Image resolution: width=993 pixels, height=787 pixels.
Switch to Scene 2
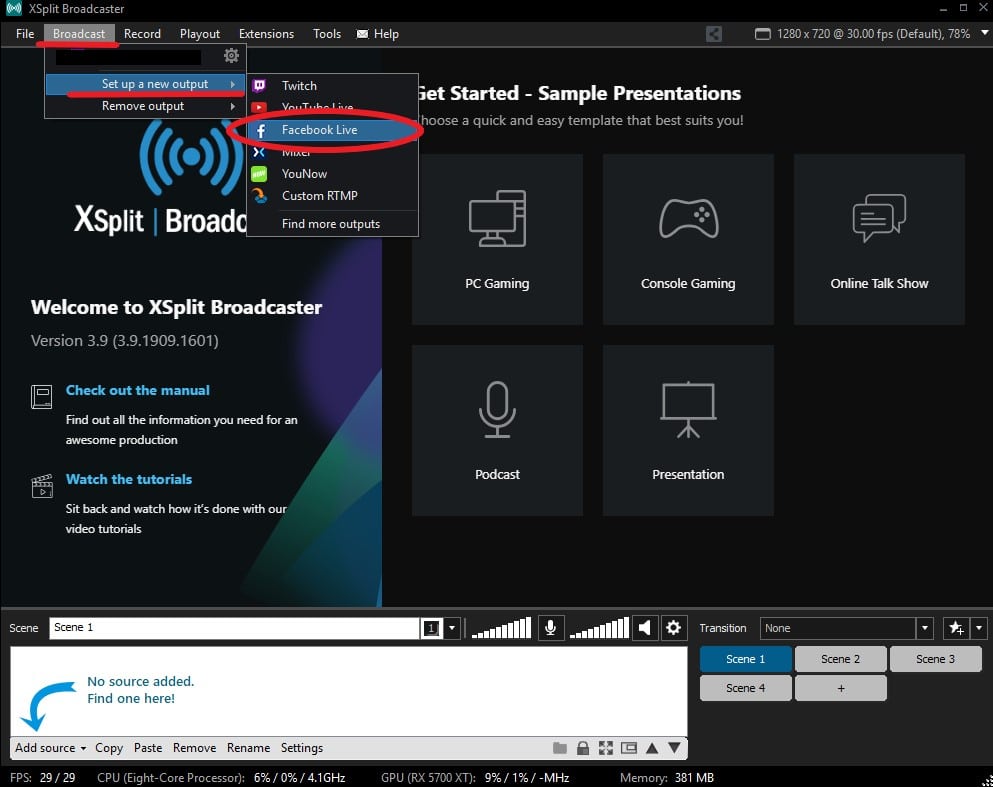coord(840,659)
